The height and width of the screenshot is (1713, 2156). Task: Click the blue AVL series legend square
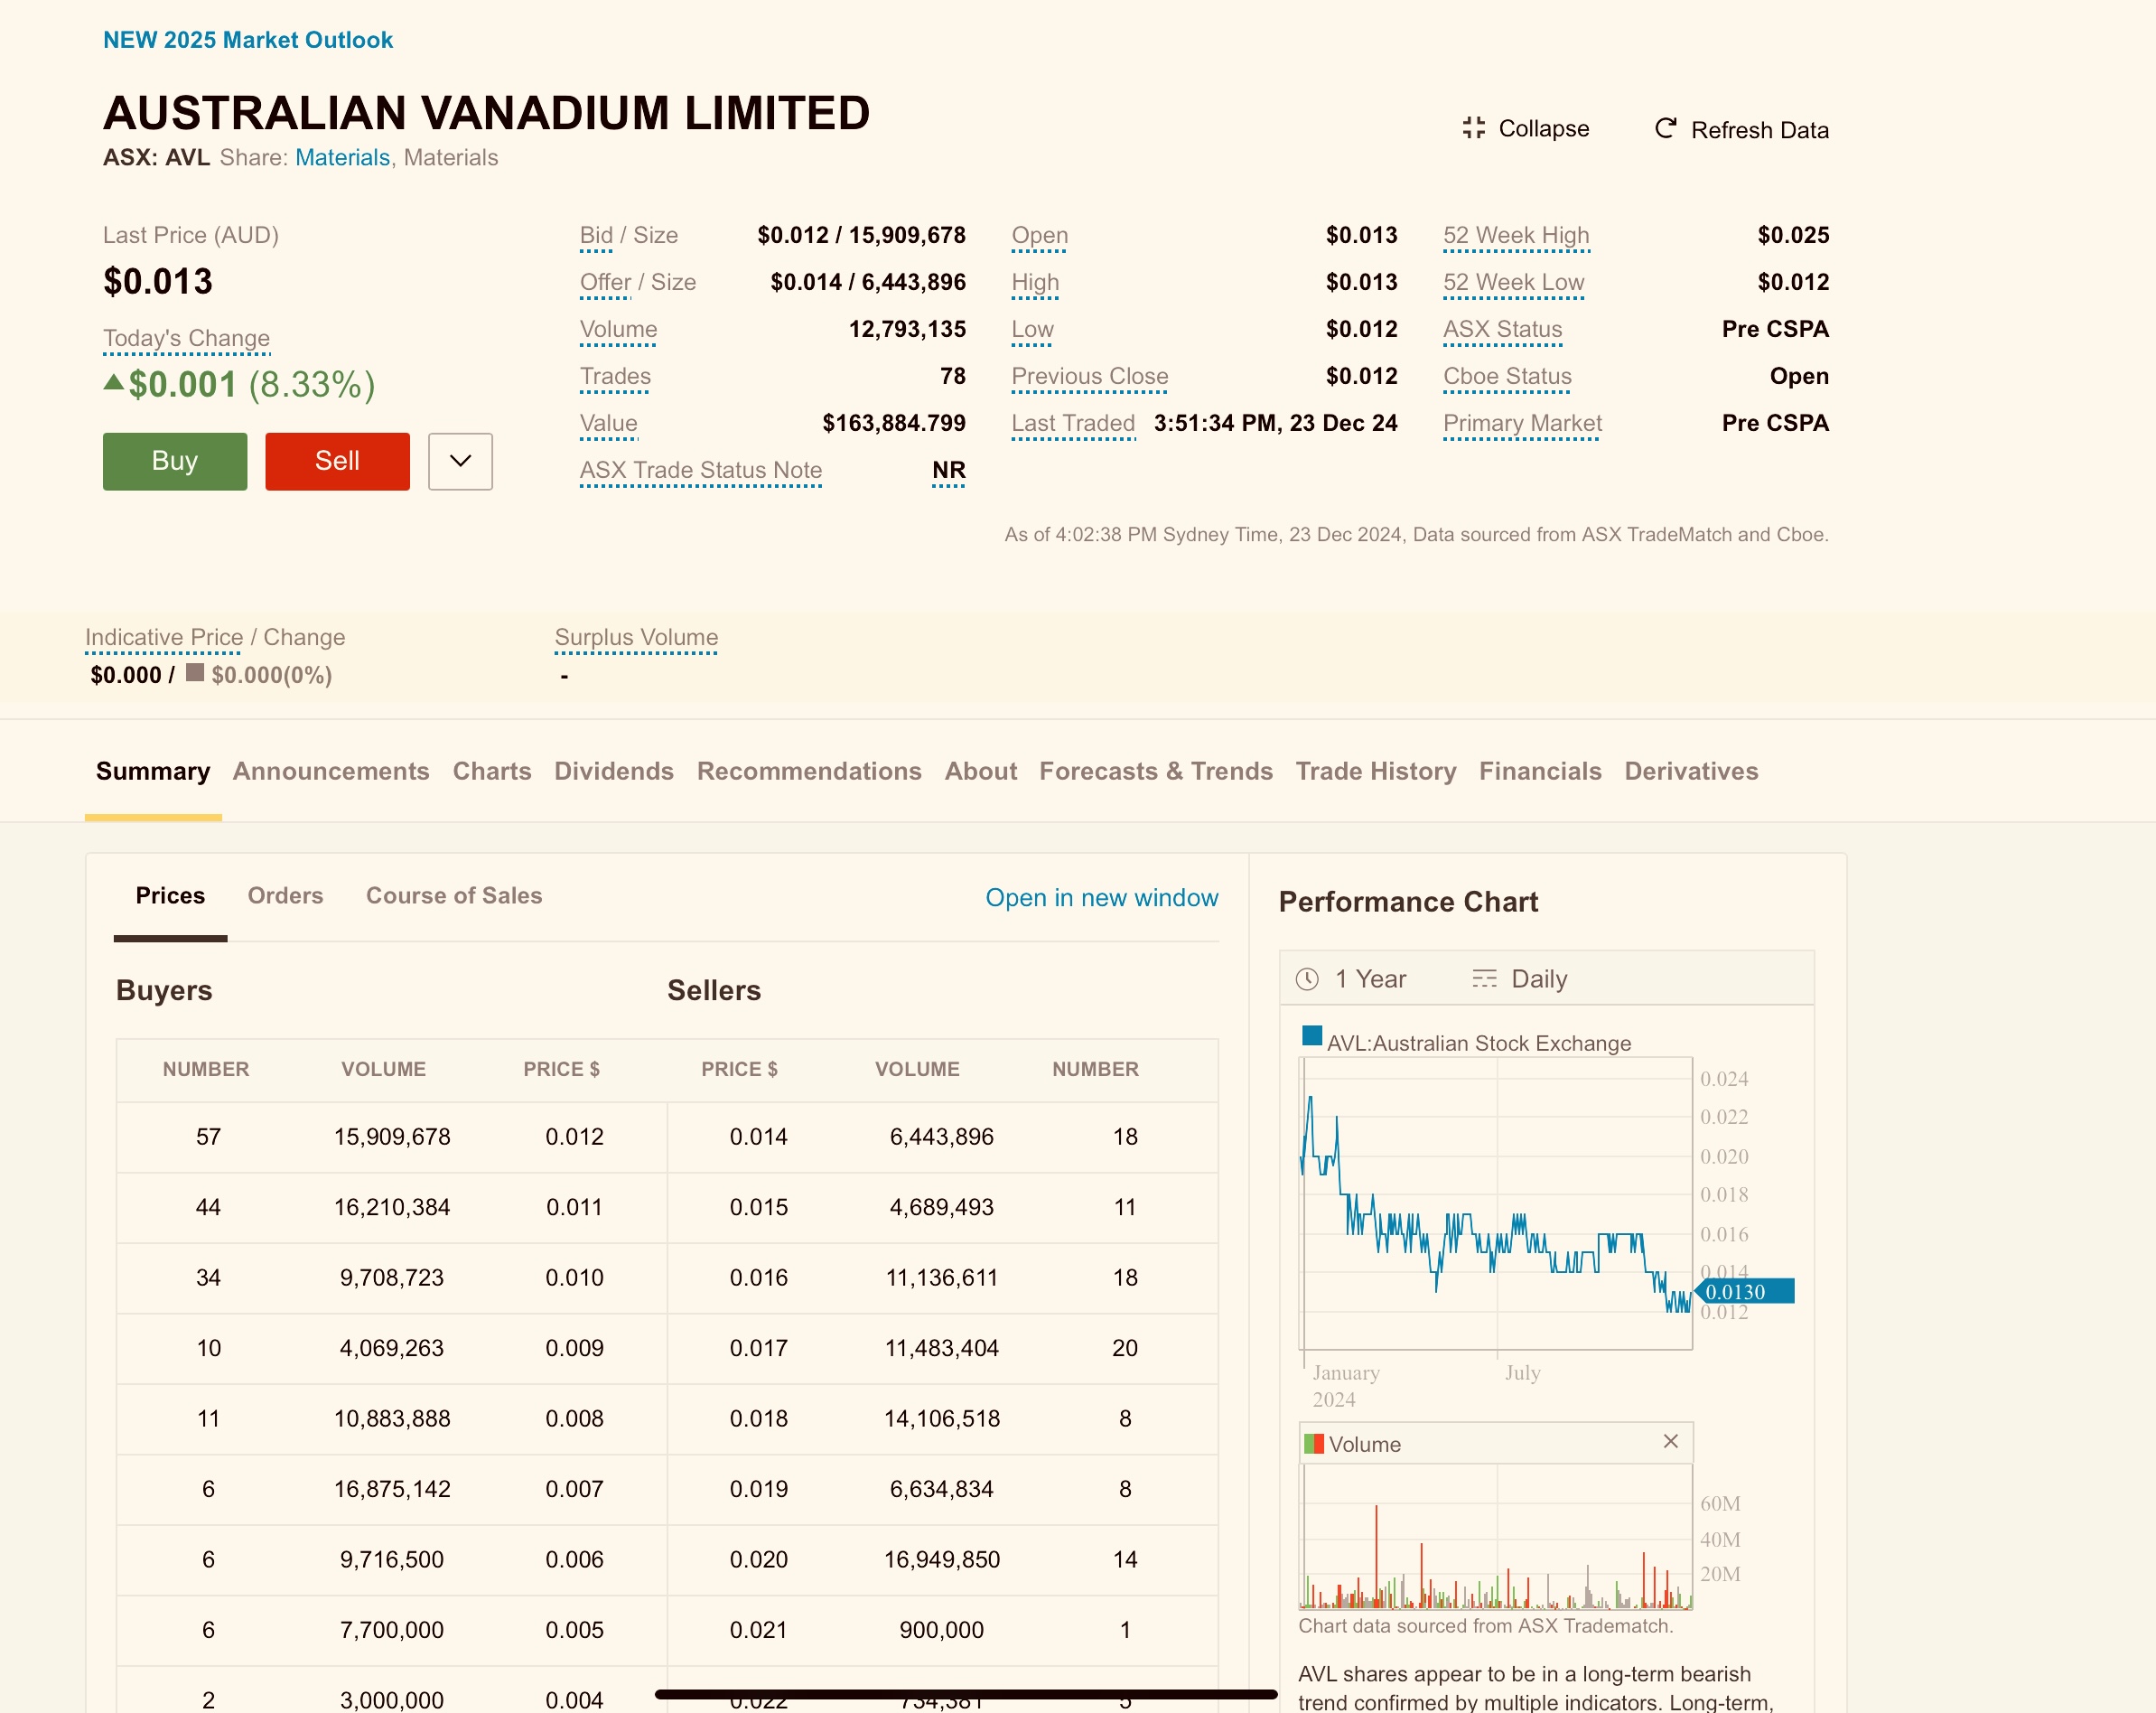pyautogui.click(x=1311, y=1036)
